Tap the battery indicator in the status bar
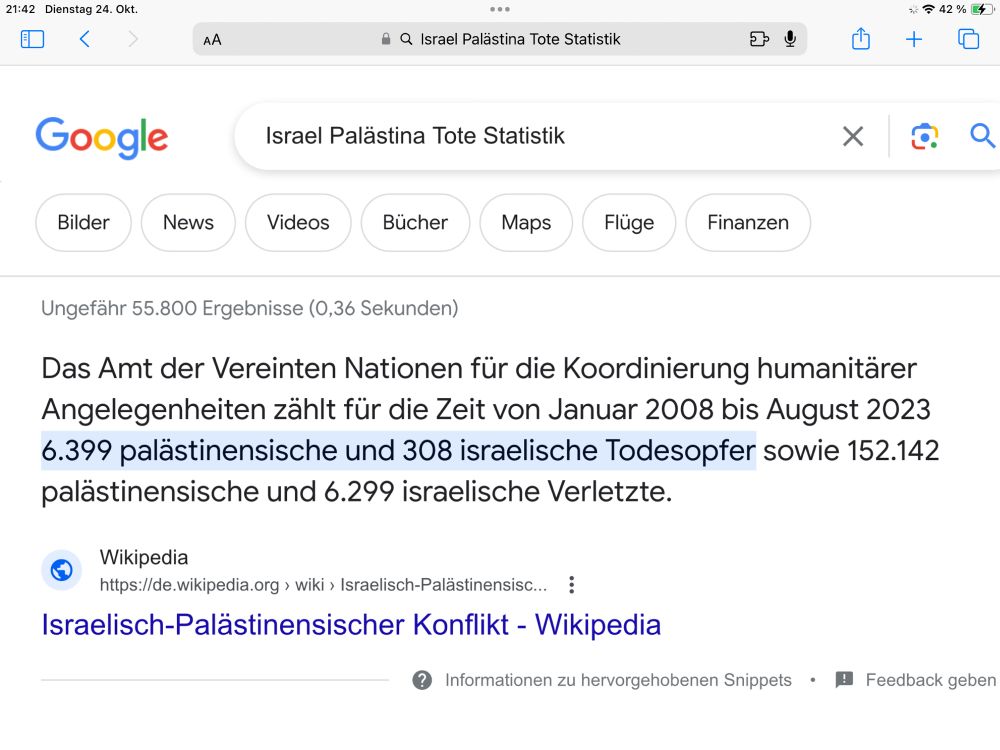This screenshot has height=750, width=1000. click(x=982, y=10)
